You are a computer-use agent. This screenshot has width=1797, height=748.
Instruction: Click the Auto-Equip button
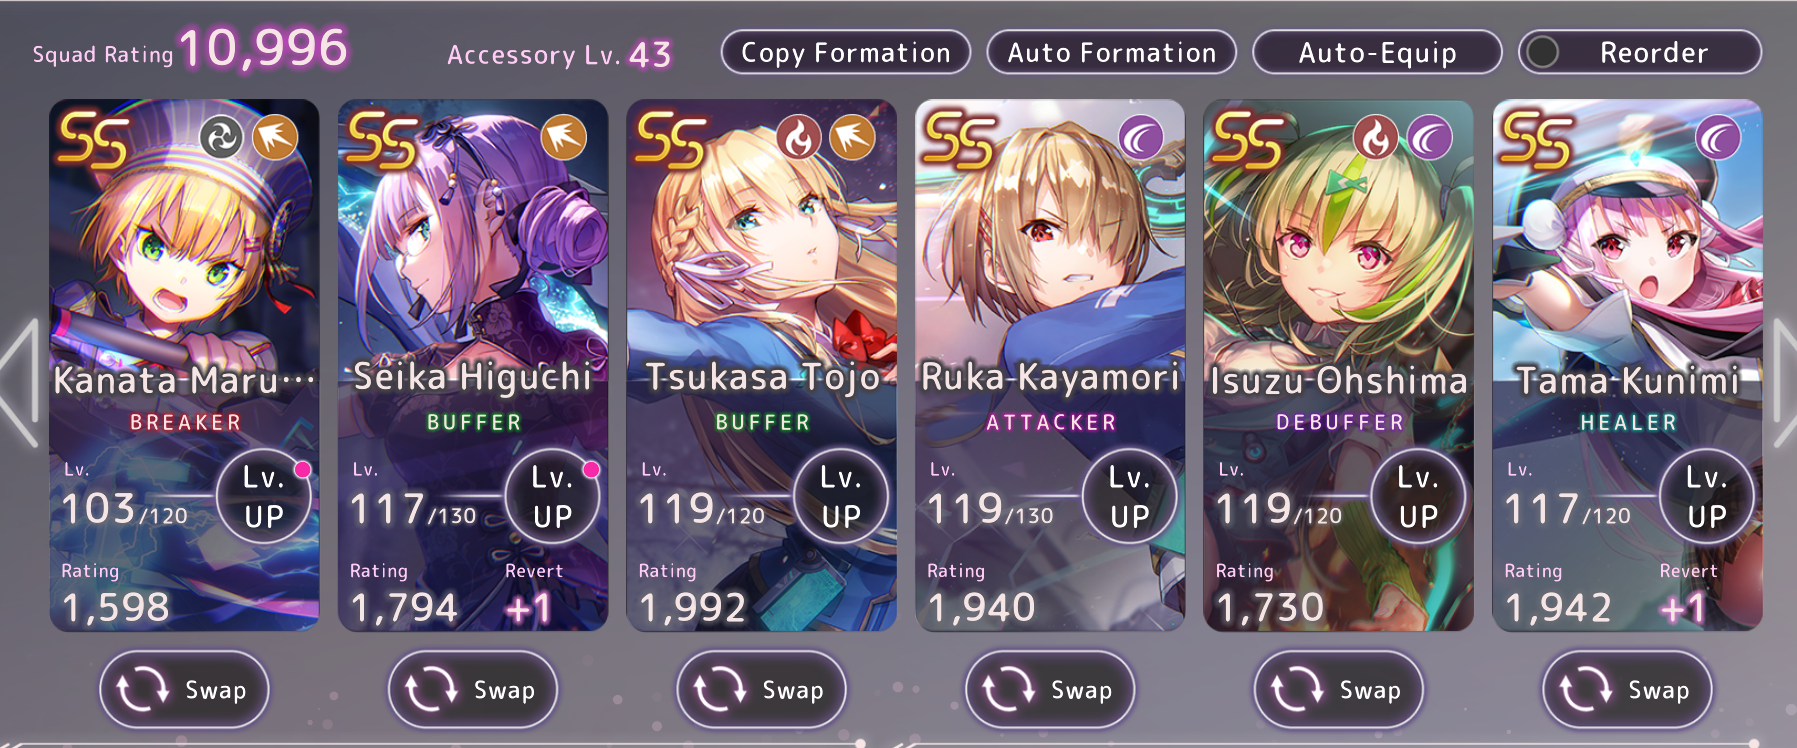(x=1377, y=52)
